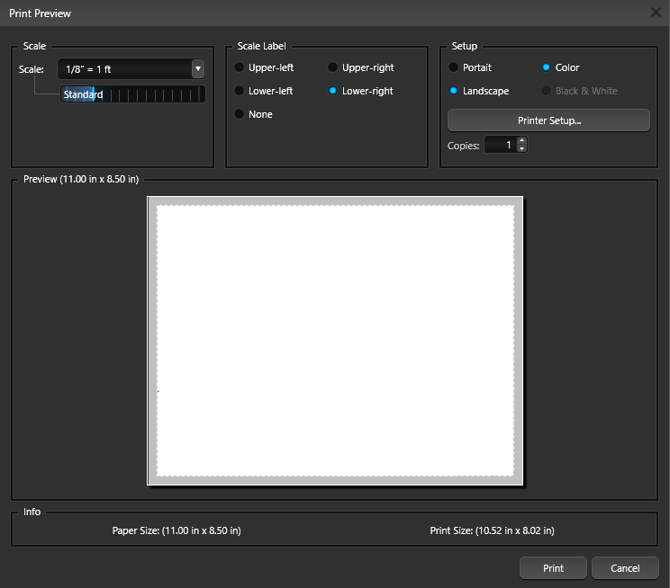Open the Scale dropdown arrow
670x588 pixels.
click(x=198, y=69)
